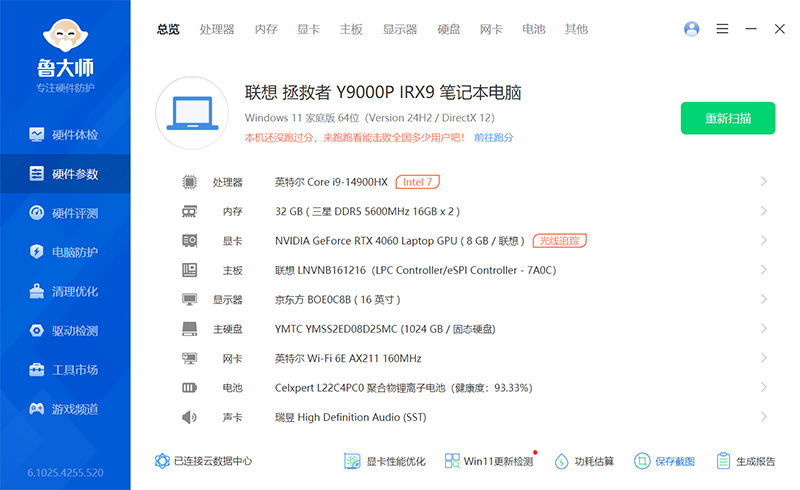
Task: Open the 清理优化 broom icon
Action: click(x=37, y=291)
